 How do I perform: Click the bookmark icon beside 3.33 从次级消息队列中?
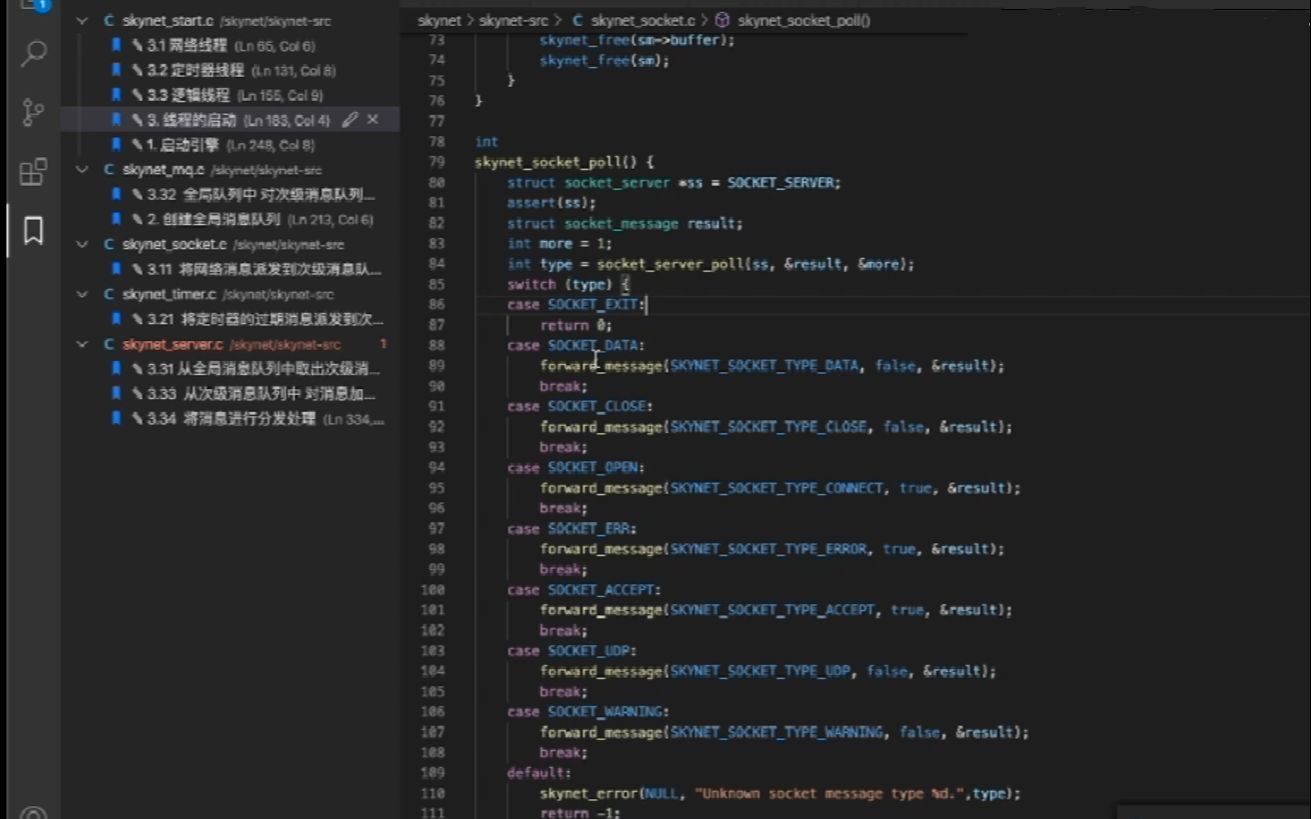click(116, 394)
